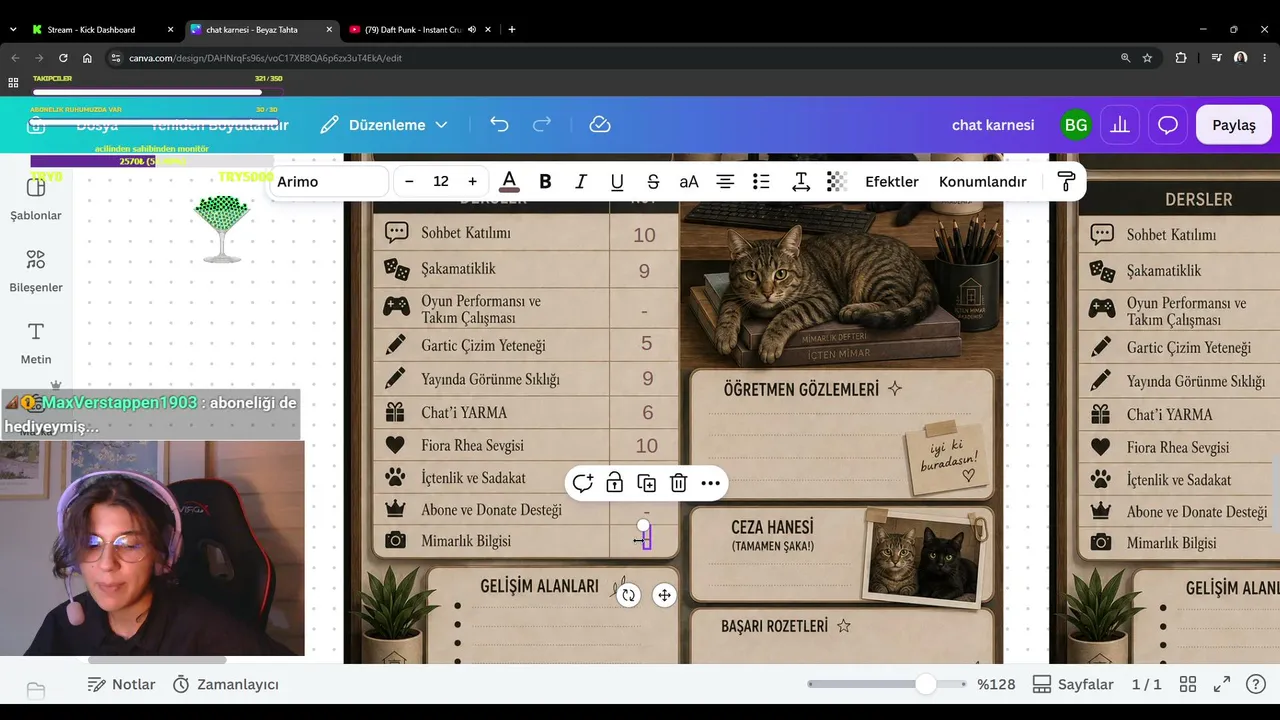Open the grid view icon
The width and height of the screenshot is (1280, 720).
(1188, 685)
